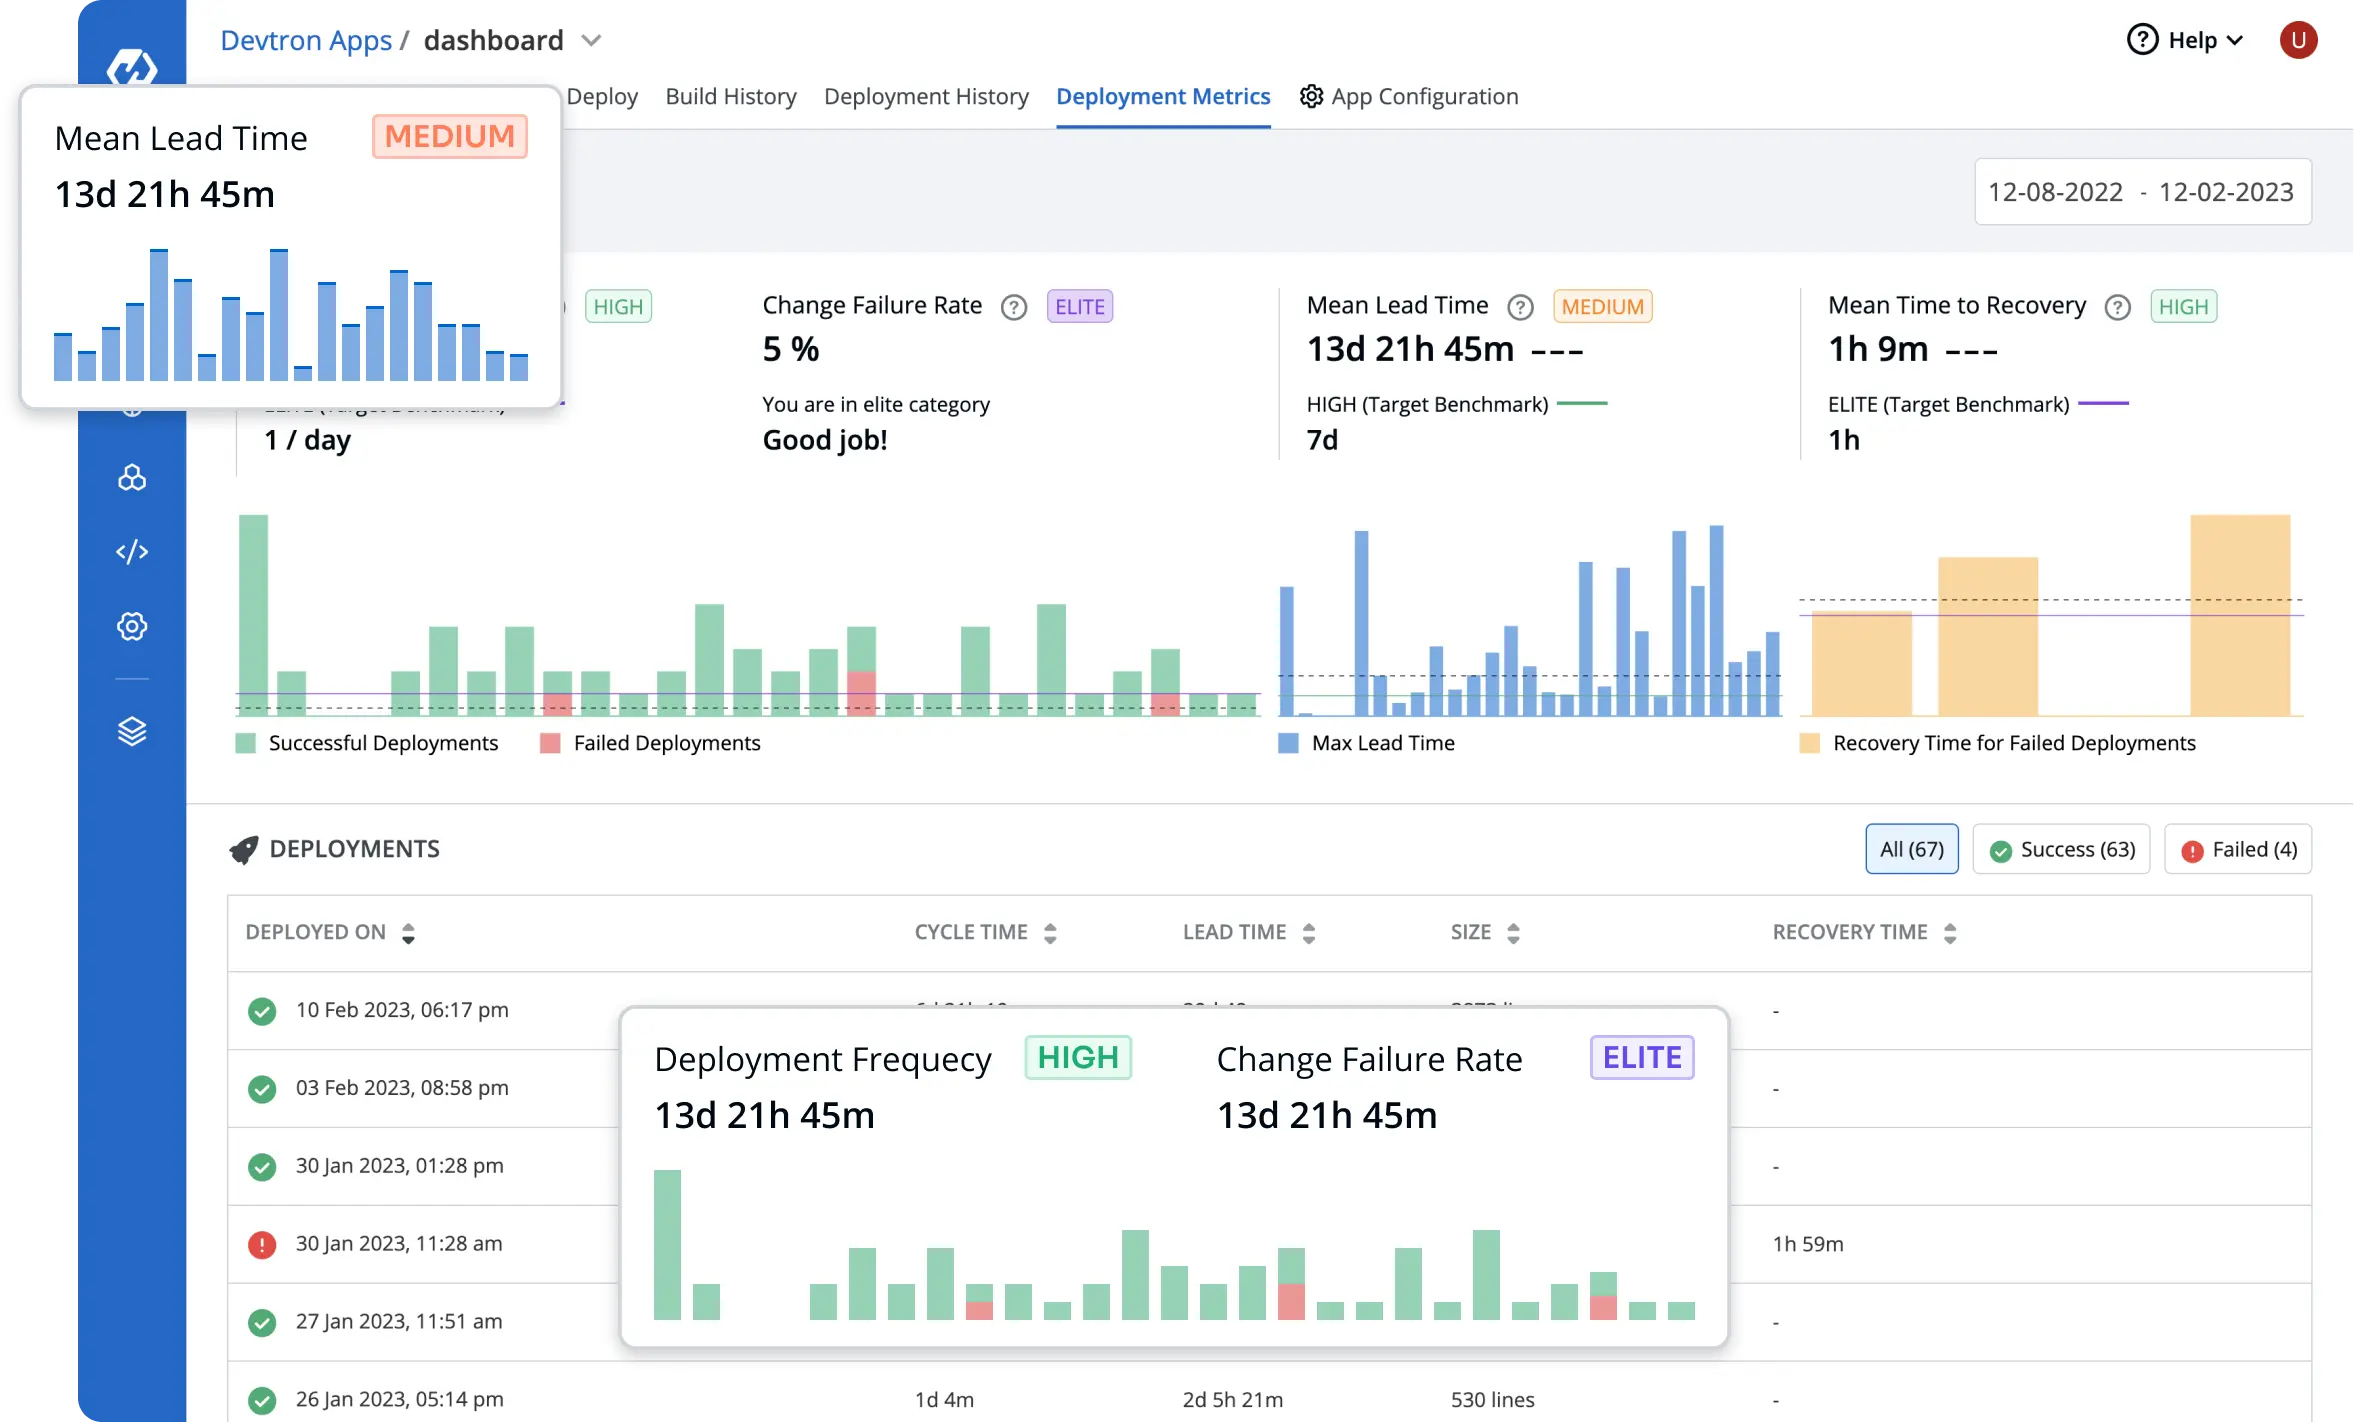Click the code brackets icon in sidebar

[132, 552]
